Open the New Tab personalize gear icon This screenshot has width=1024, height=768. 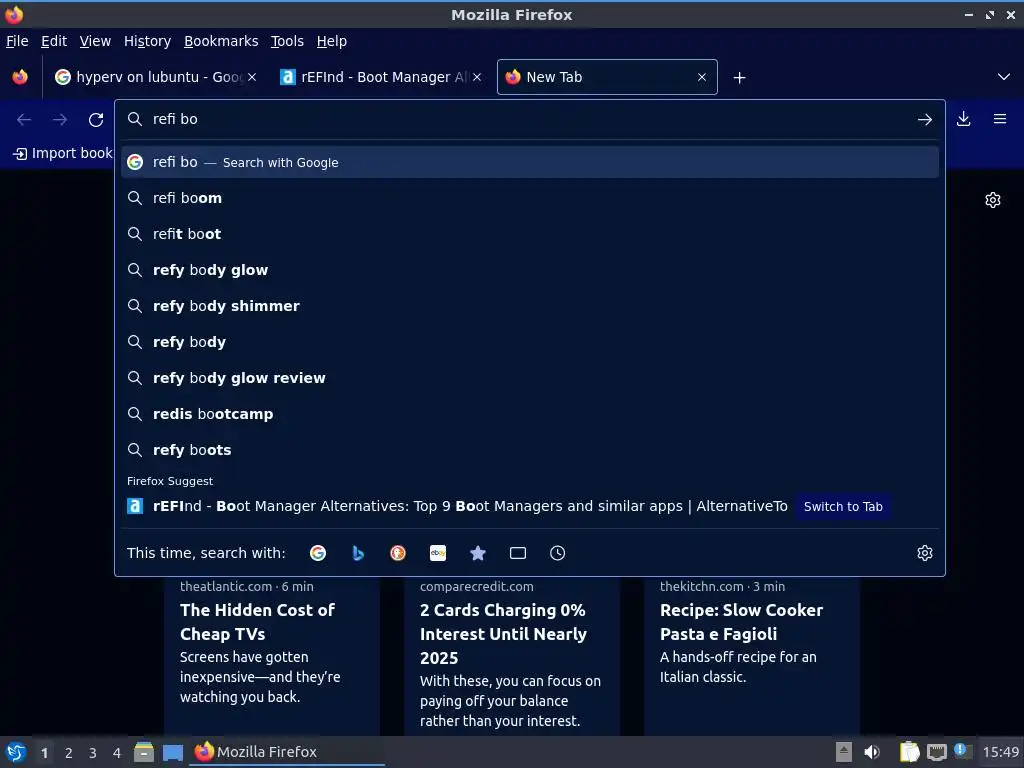993,200
